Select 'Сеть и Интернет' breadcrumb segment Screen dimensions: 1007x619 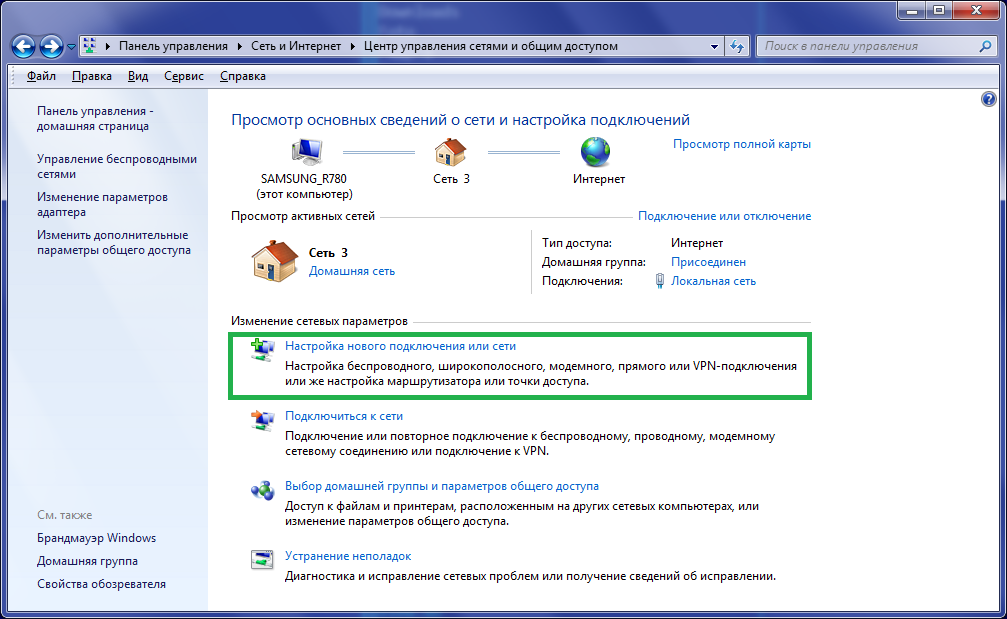[x=296, y=46]
